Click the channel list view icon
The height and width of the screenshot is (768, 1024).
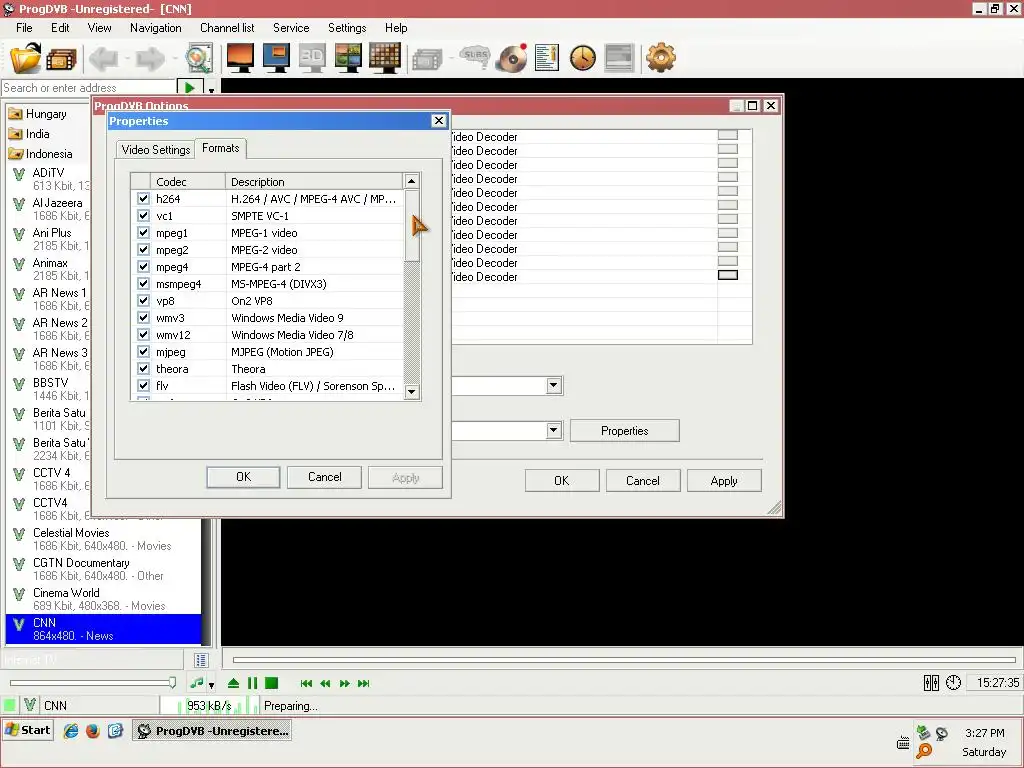(x=201, y=660)
